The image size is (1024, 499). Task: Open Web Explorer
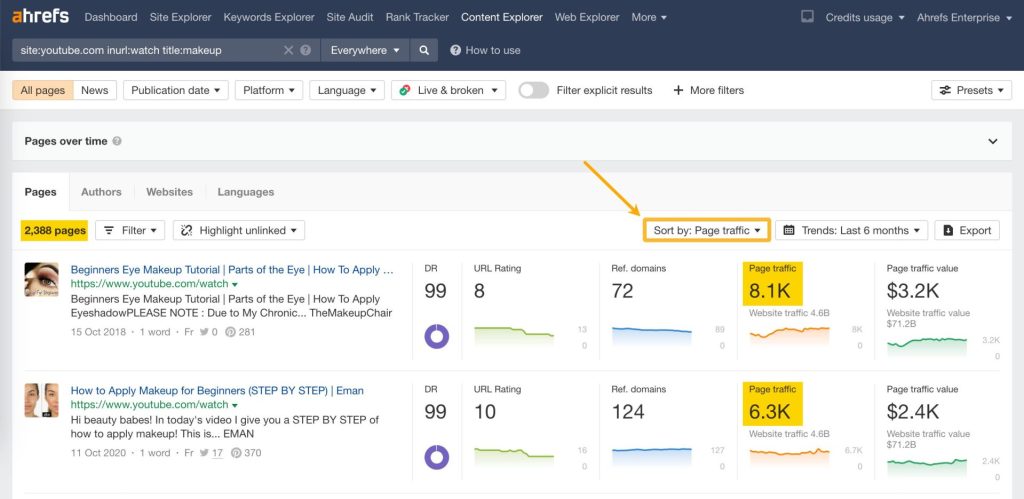click(587, 17)
